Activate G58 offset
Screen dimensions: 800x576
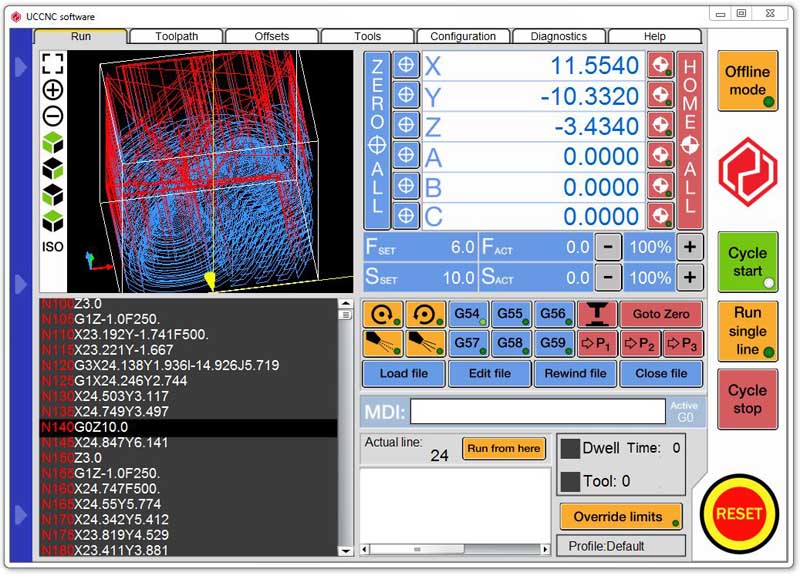pyautogui.click(x=511, y=343)
